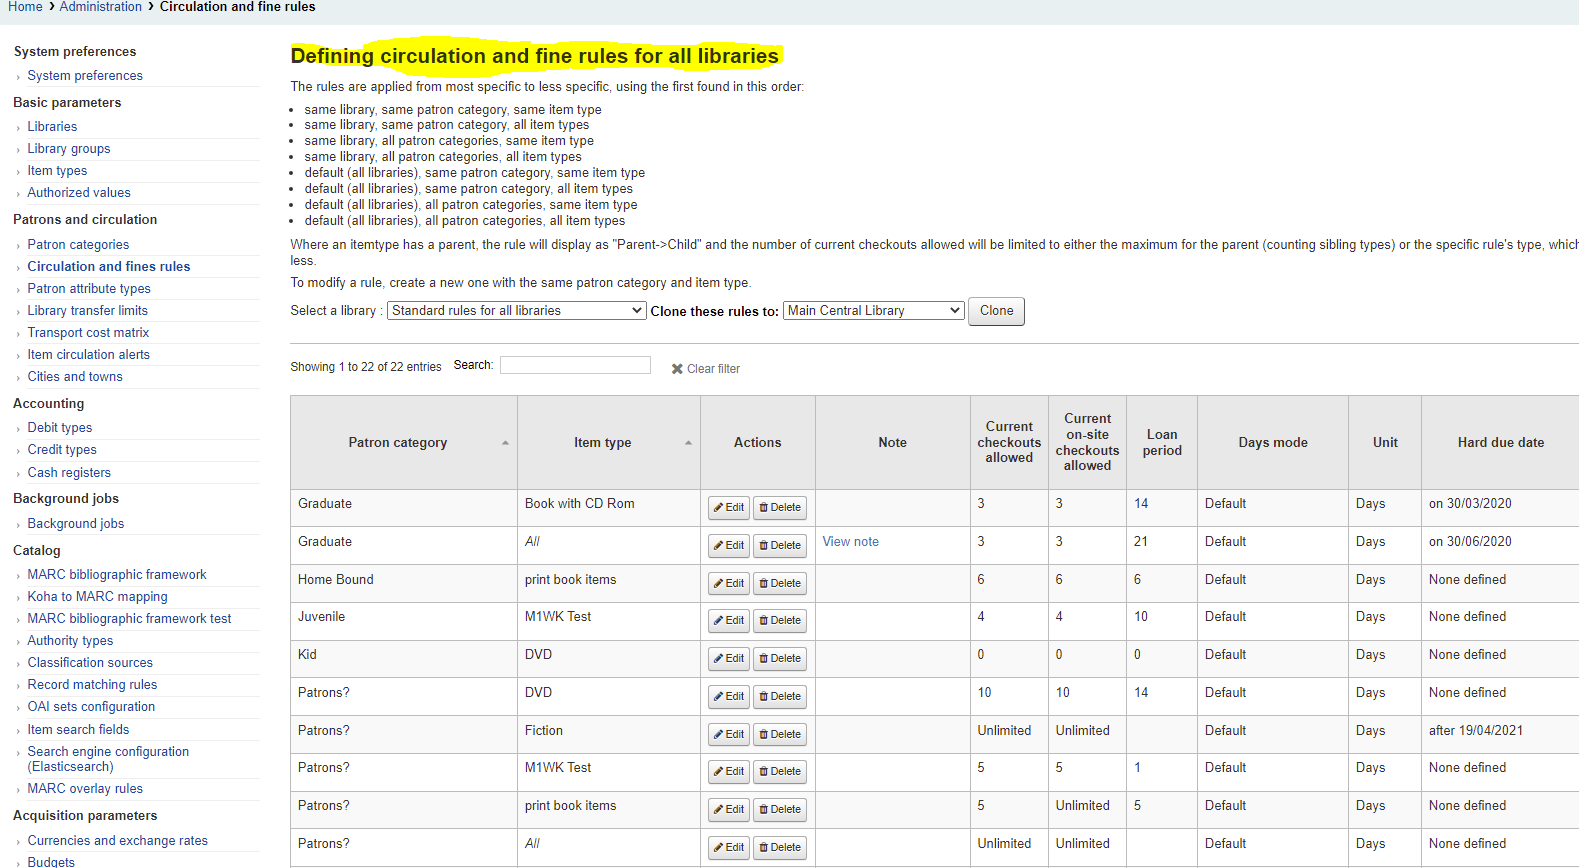Screen dimensions: 1579x868
Task: Open Item circulation alerts link
Action: pos(88,355)
